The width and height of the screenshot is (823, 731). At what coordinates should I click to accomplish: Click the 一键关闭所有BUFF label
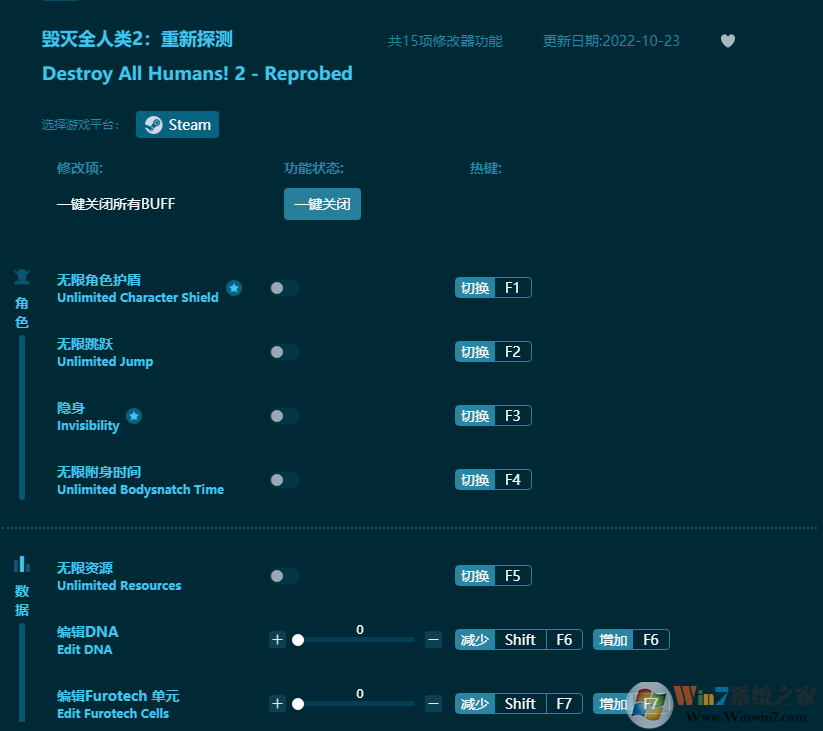116,204
